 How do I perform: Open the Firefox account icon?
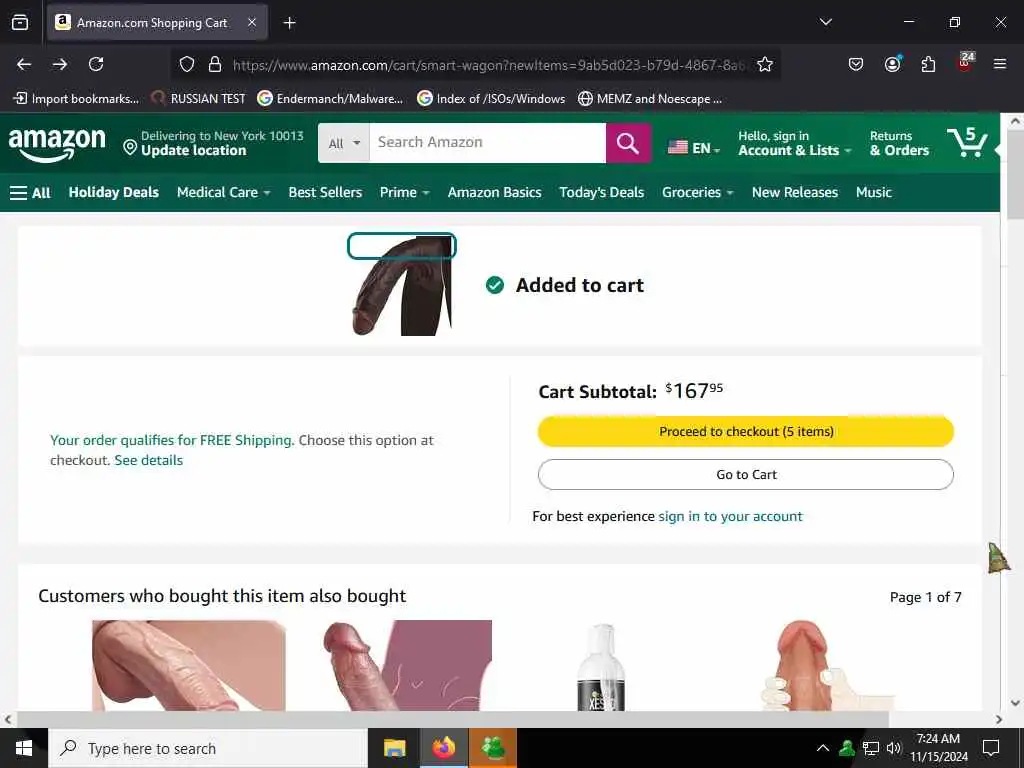coord(892,64)
